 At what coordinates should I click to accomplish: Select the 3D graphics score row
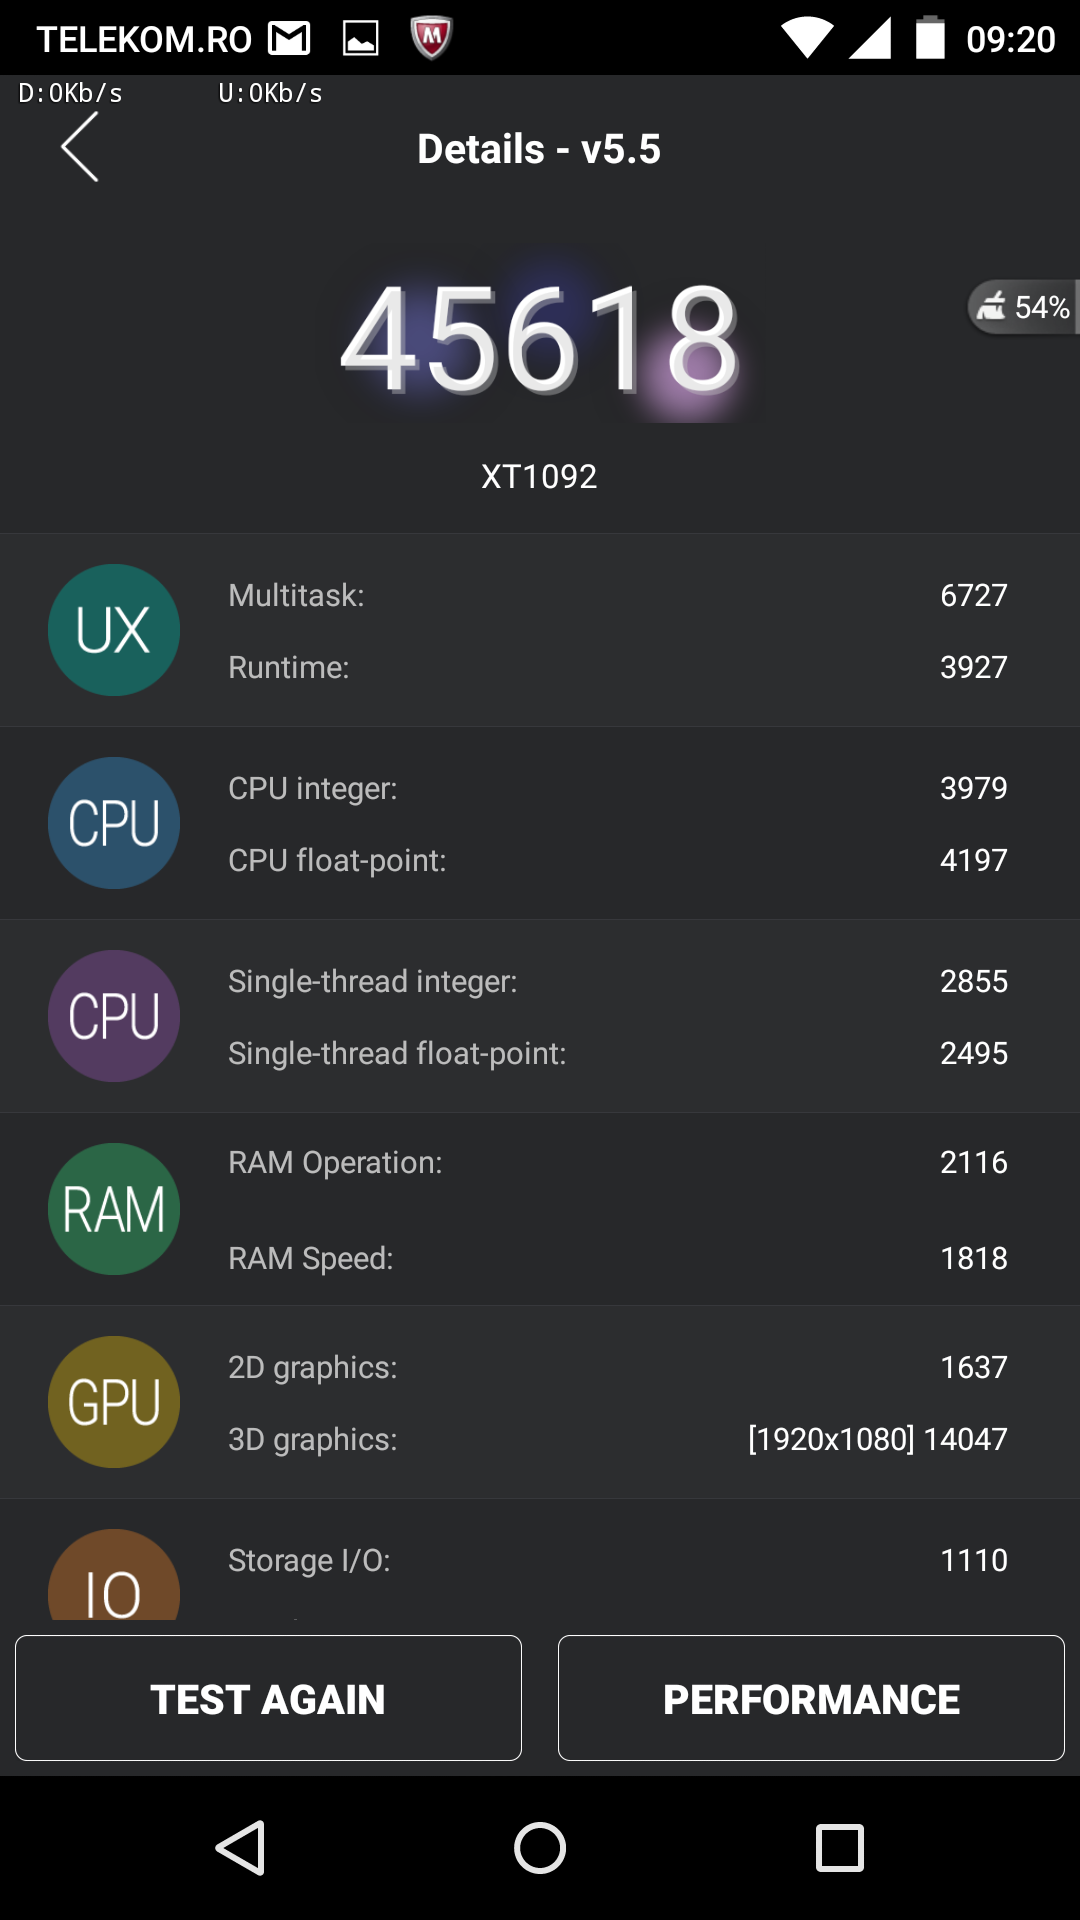[x=617, y=1439]
